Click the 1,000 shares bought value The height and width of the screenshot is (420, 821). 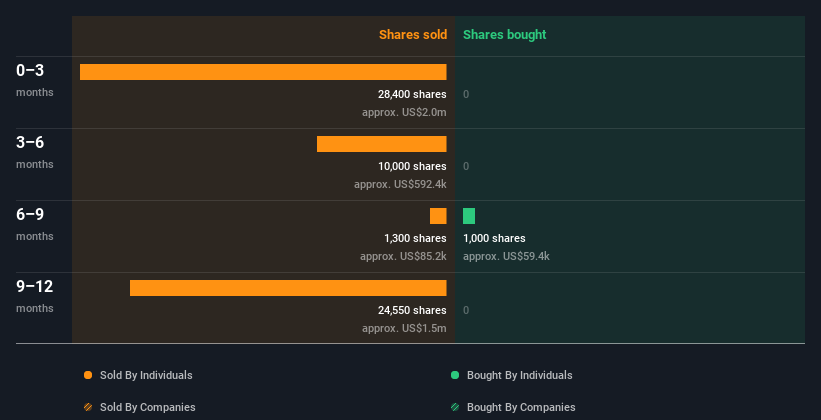[x=494, y=238]
